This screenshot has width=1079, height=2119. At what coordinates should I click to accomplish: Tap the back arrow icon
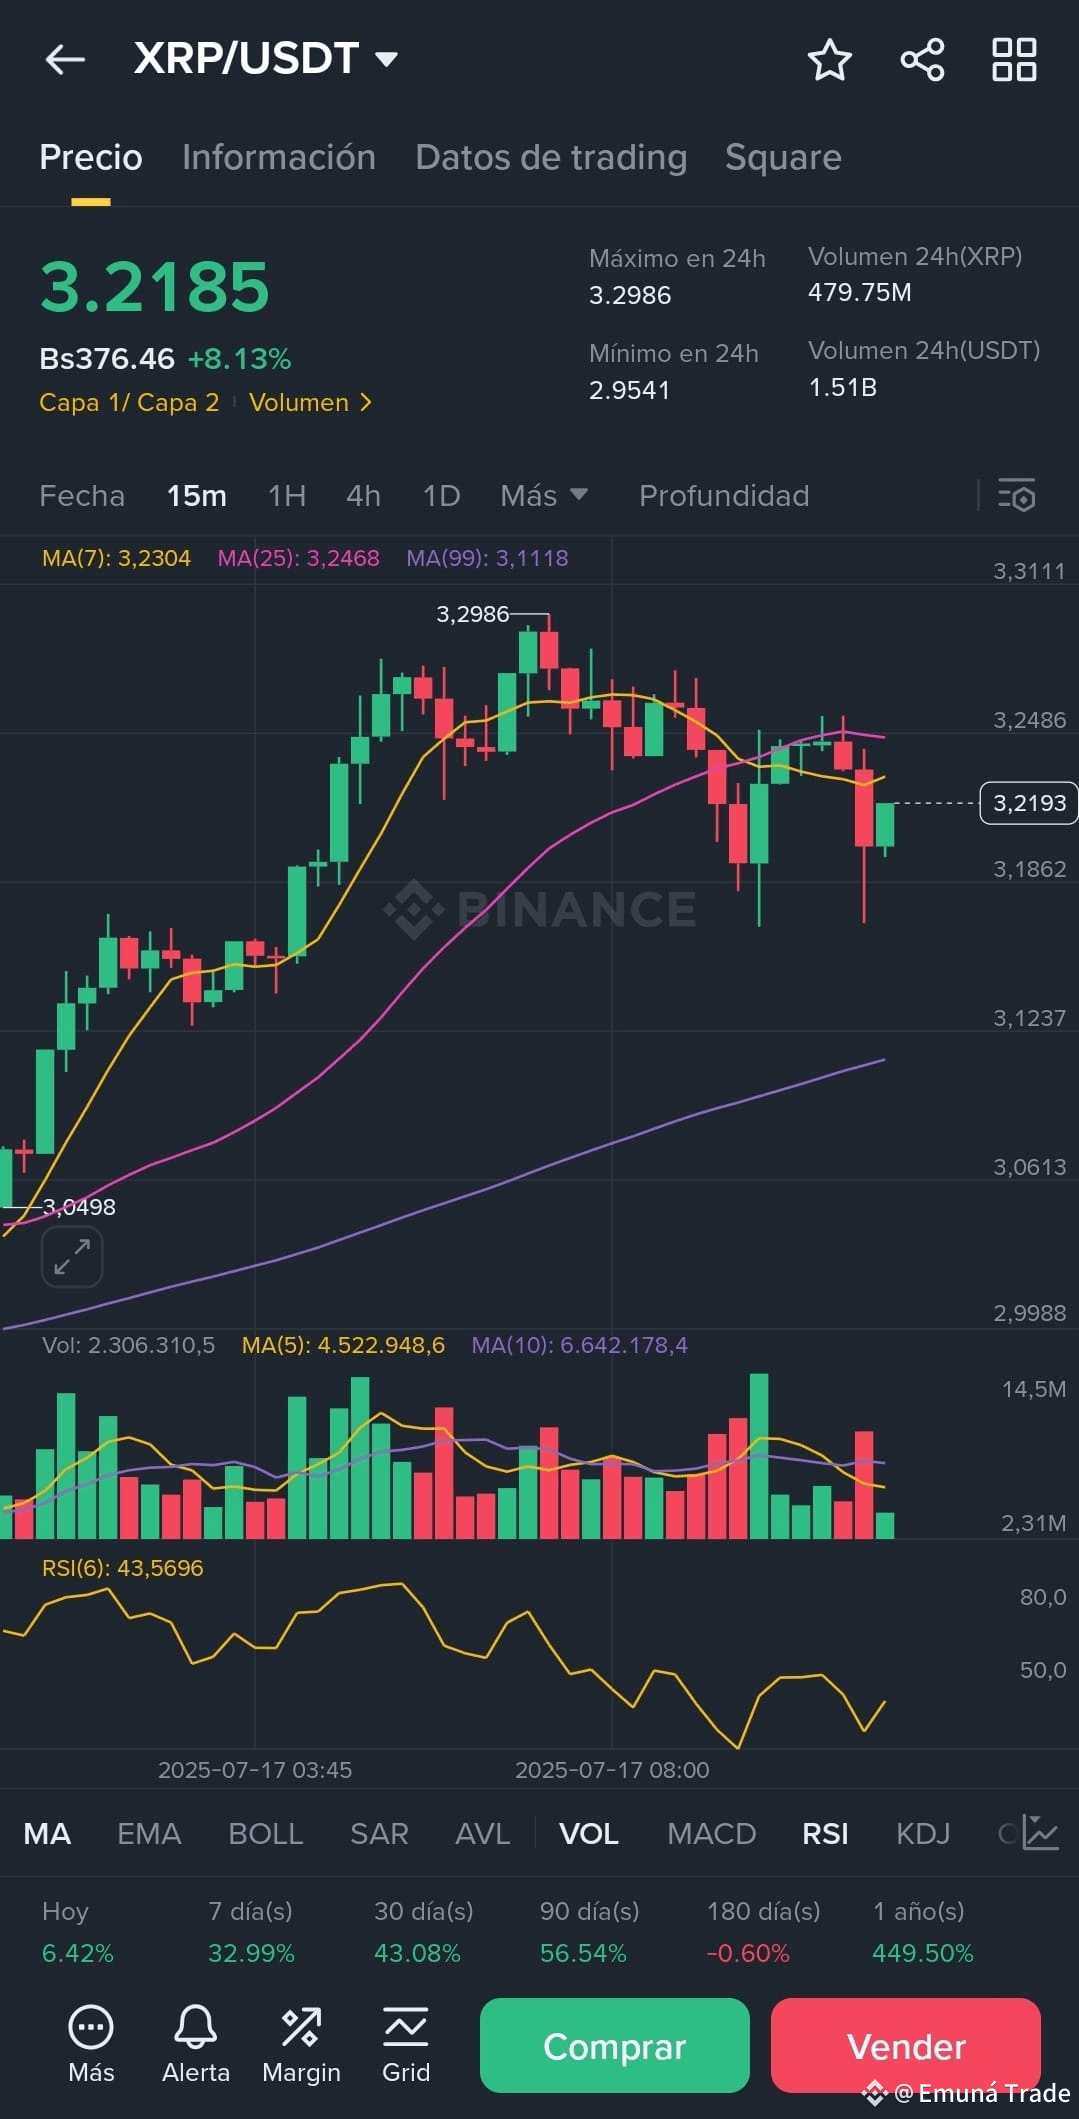65,60
